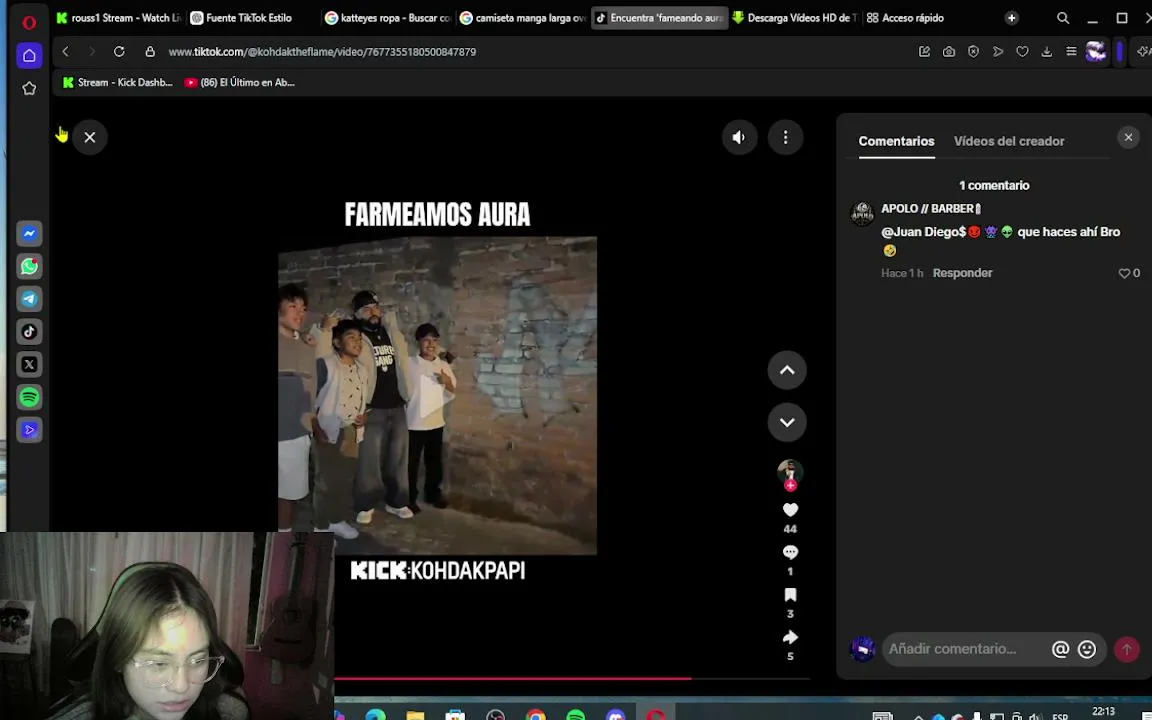Viewport: 1152px width, 720px height.
Task: Open X (Twitter) in the Opera sidebar
Action: pos(29,364)
